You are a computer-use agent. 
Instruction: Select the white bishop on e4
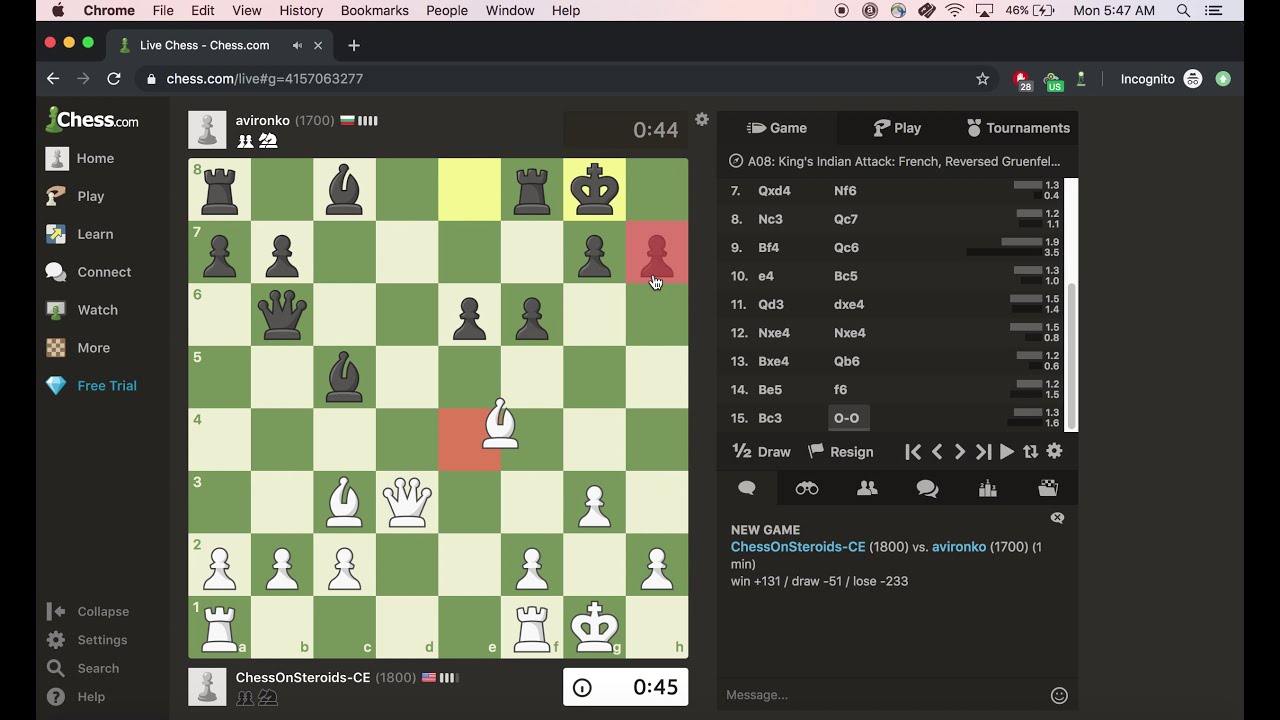click(x=500, y=425)
